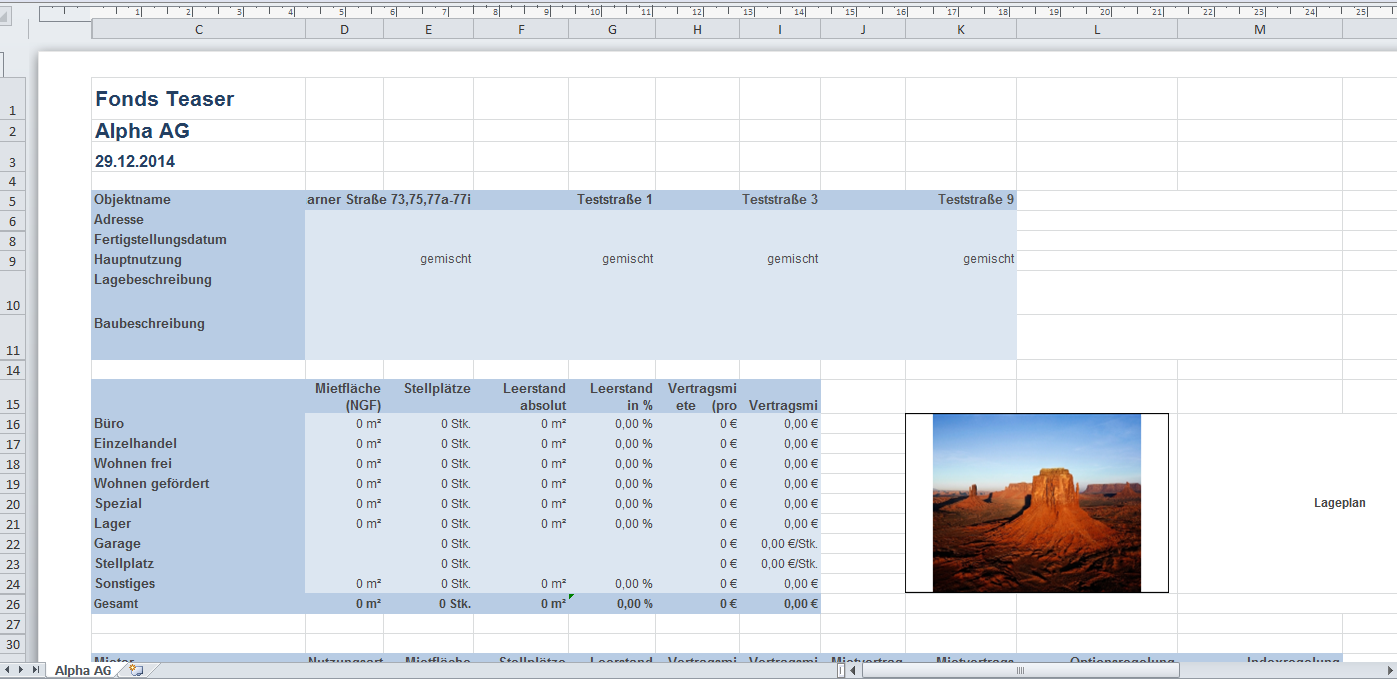Click the 'Lagebeschreibung' label cell
Image resolution: width=1397 pixels, height=679 pixels.
pos(198,292)
